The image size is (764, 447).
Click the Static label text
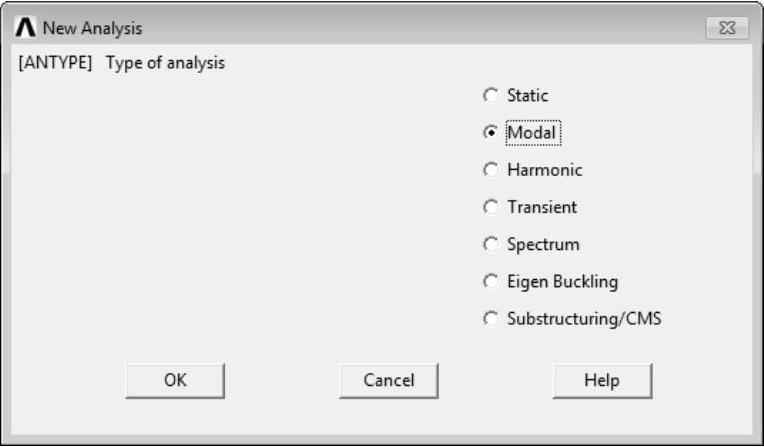tap(528, 96)
